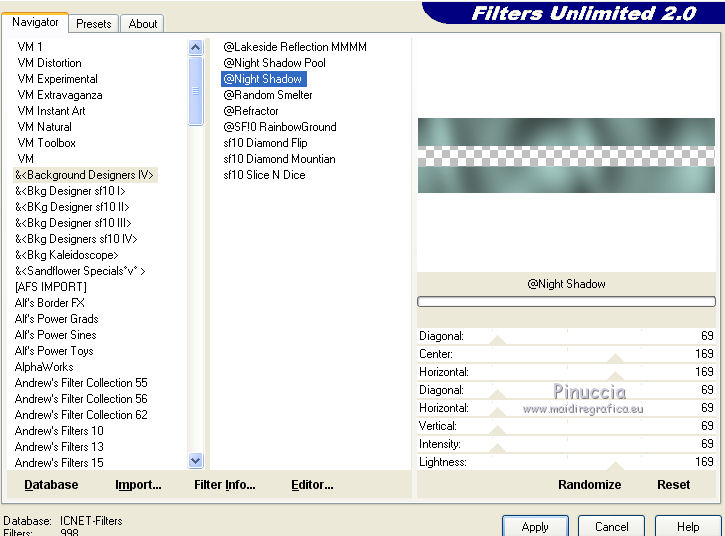Select the VM Toolbox category
This screenshot has width=725, height=536.
tap(47, 143)
